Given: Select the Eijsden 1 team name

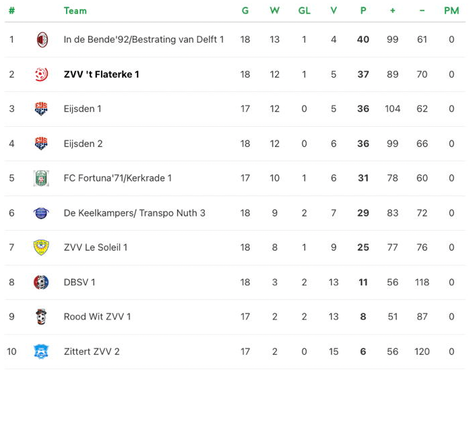Looking at the screenshot, I should pos(83,109).
